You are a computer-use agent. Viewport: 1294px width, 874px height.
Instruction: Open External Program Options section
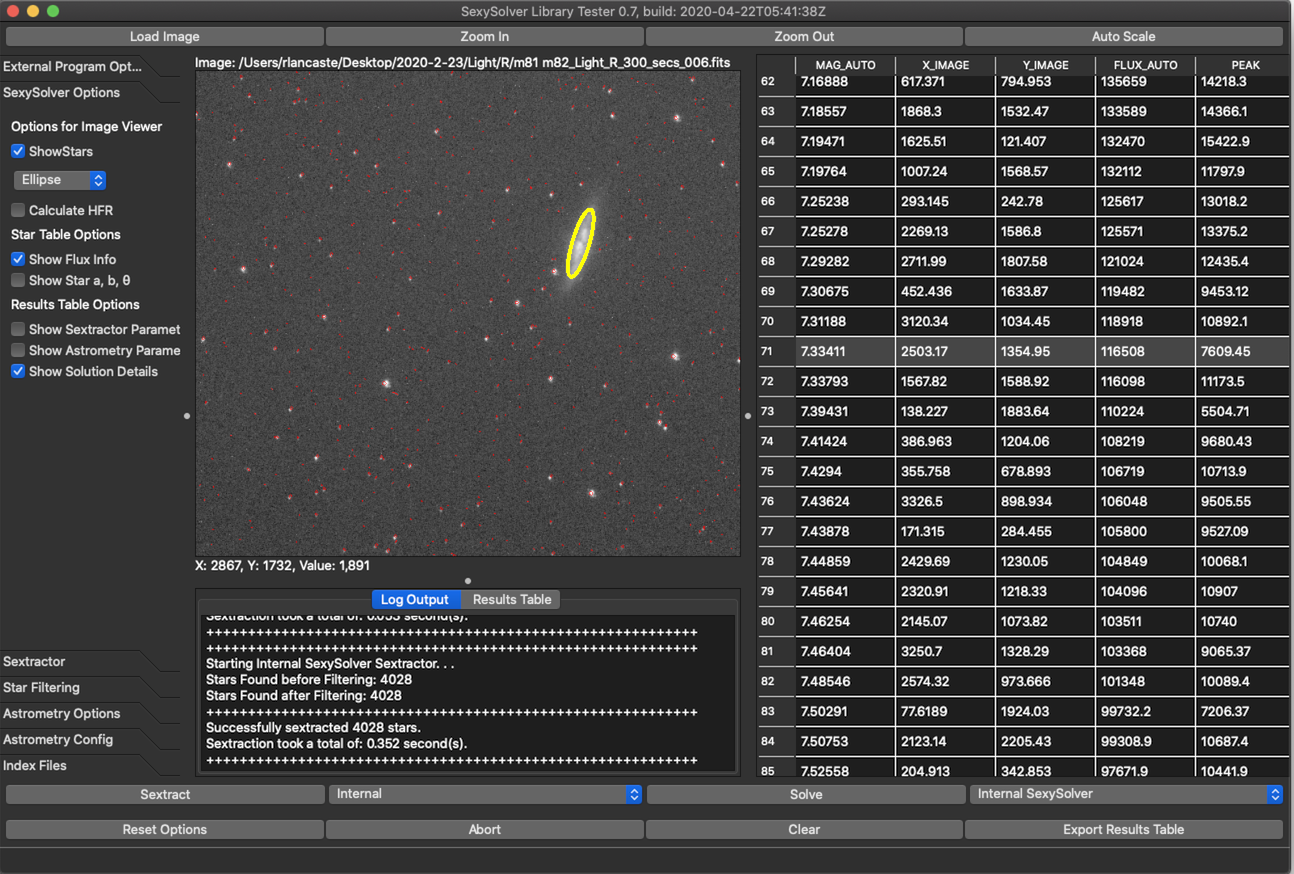72,67
